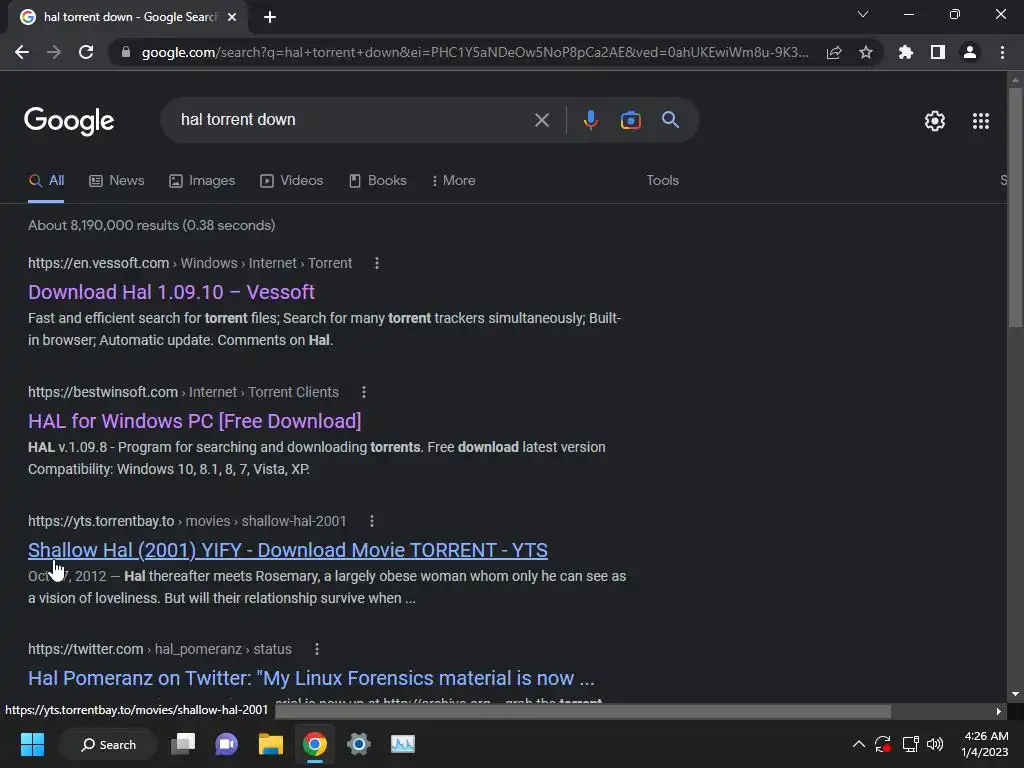
Task: Click the bestwinsoft.com URL breadcrumb
Action: click(184, 392)
